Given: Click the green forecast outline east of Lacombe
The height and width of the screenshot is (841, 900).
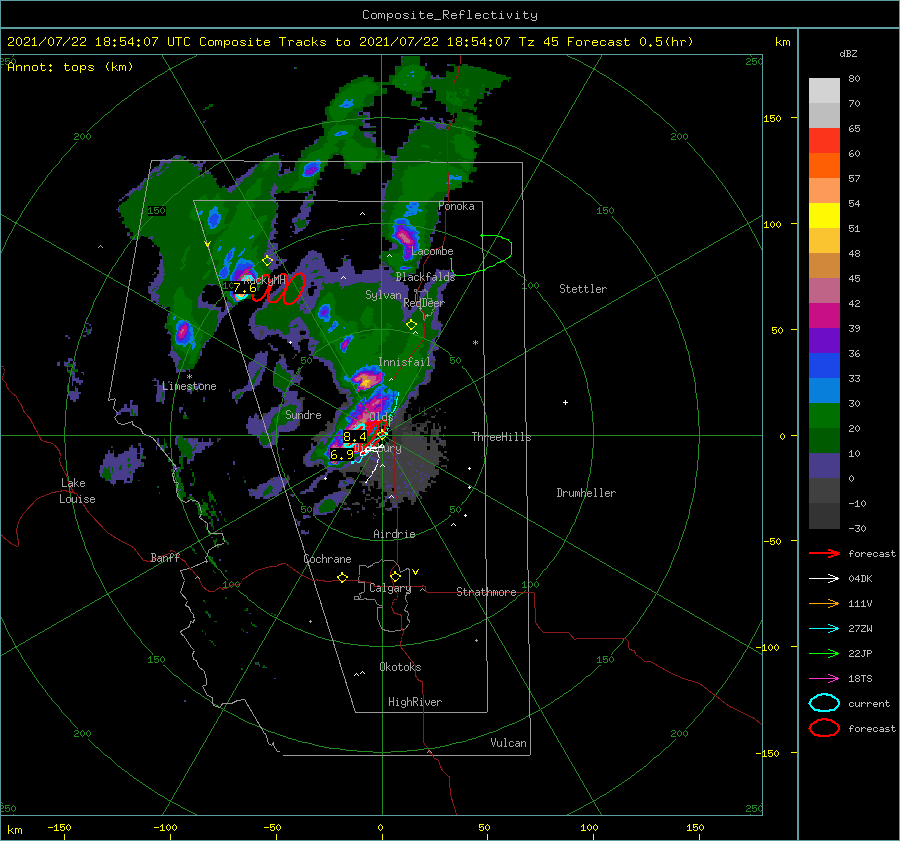Looking at the screenshot, I should click(481, 254).
